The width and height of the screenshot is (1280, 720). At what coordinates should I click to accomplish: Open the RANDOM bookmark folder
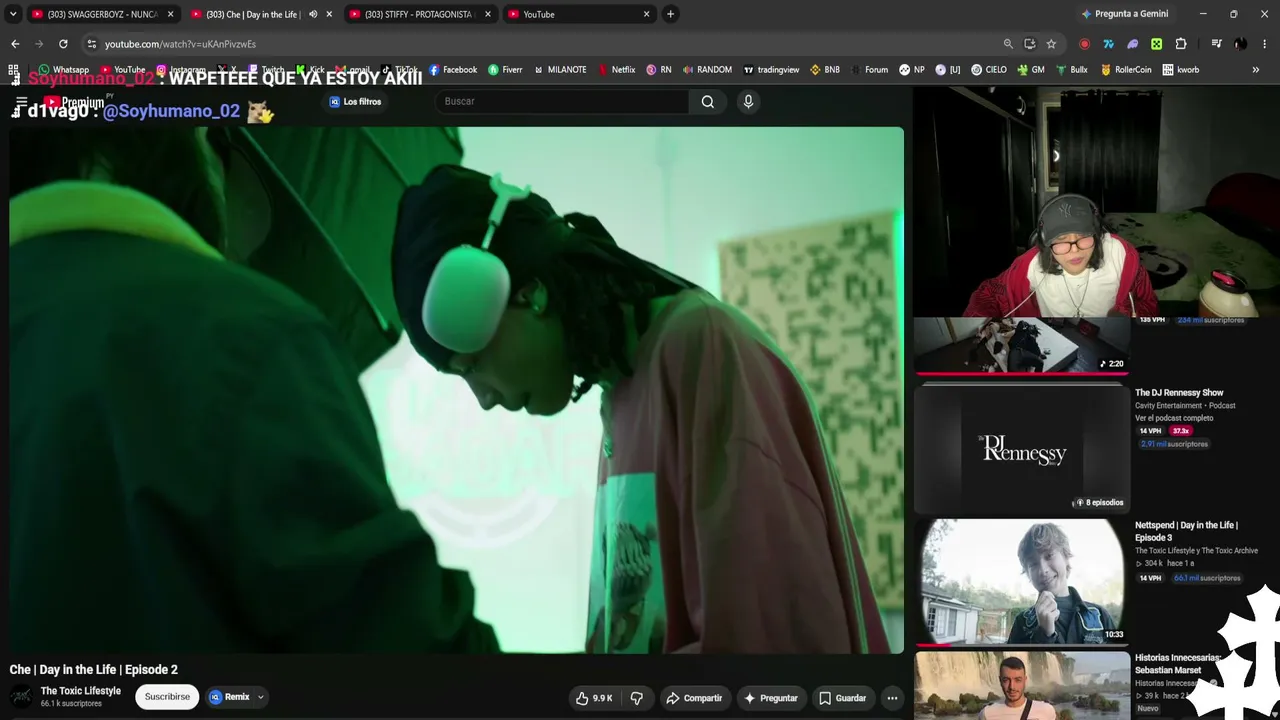point(707,70)
